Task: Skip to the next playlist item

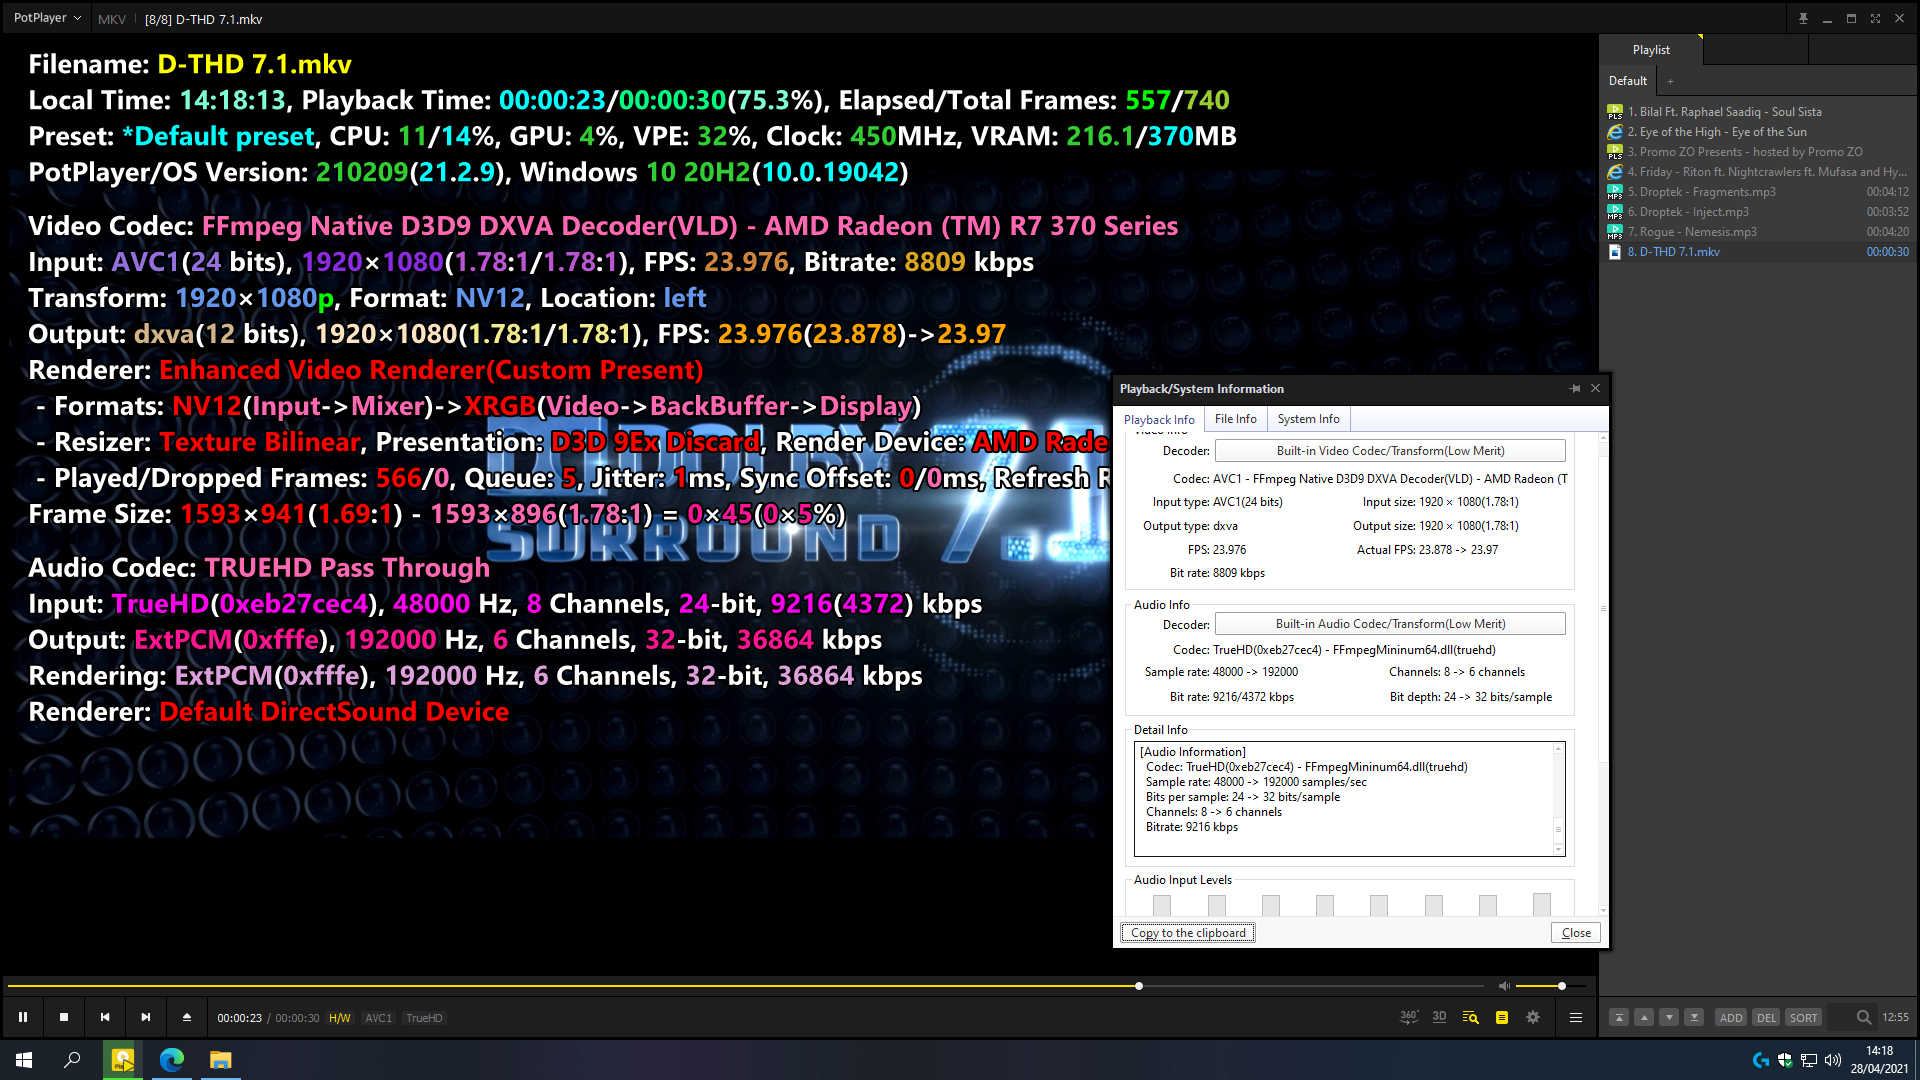Action: [x=146, y=1017]
